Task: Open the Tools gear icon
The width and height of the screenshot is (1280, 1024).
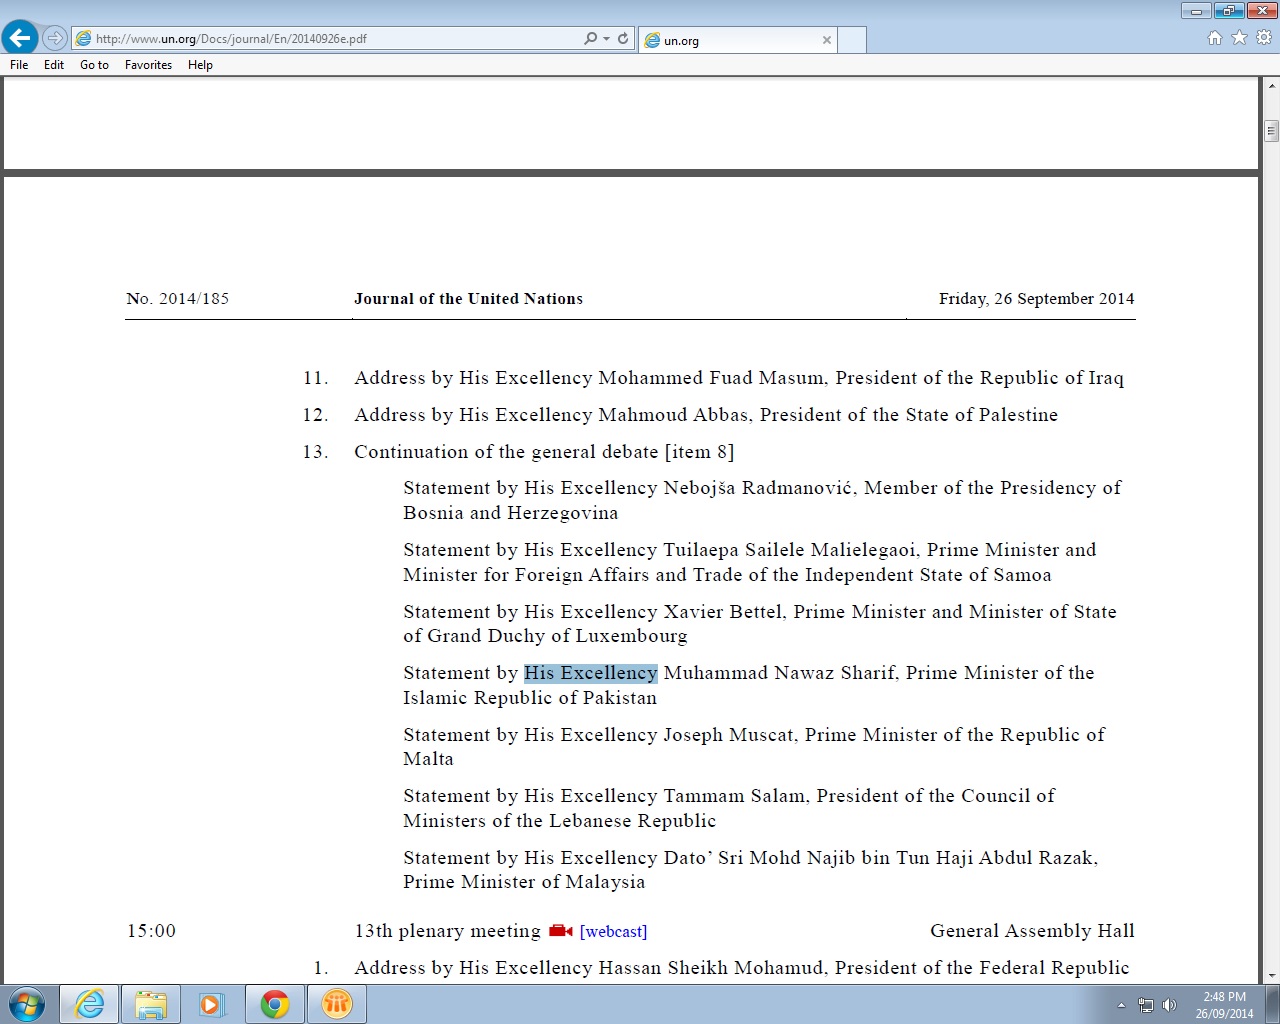Action: (x=1264, y=38)
